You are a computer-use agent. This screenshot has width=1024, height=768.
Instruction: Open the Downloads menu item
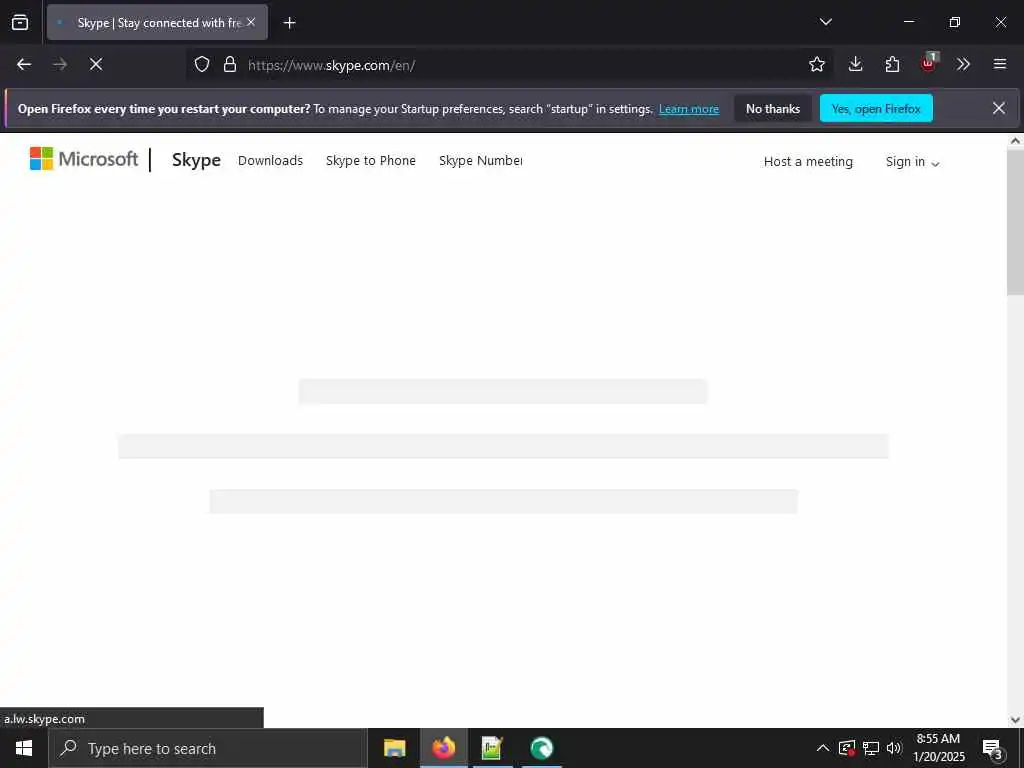[270, 161]
